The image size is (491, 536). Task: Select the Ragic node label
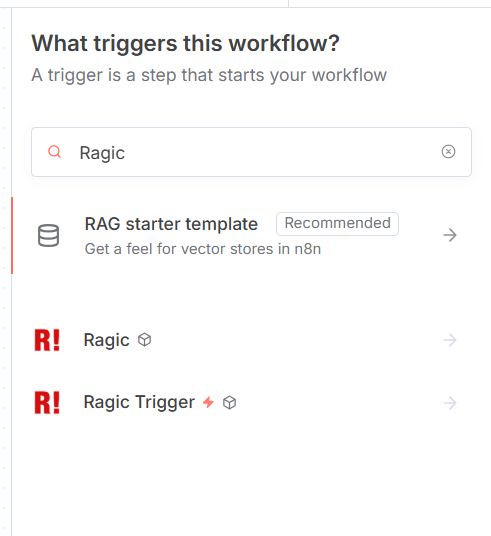pos(106,340)
